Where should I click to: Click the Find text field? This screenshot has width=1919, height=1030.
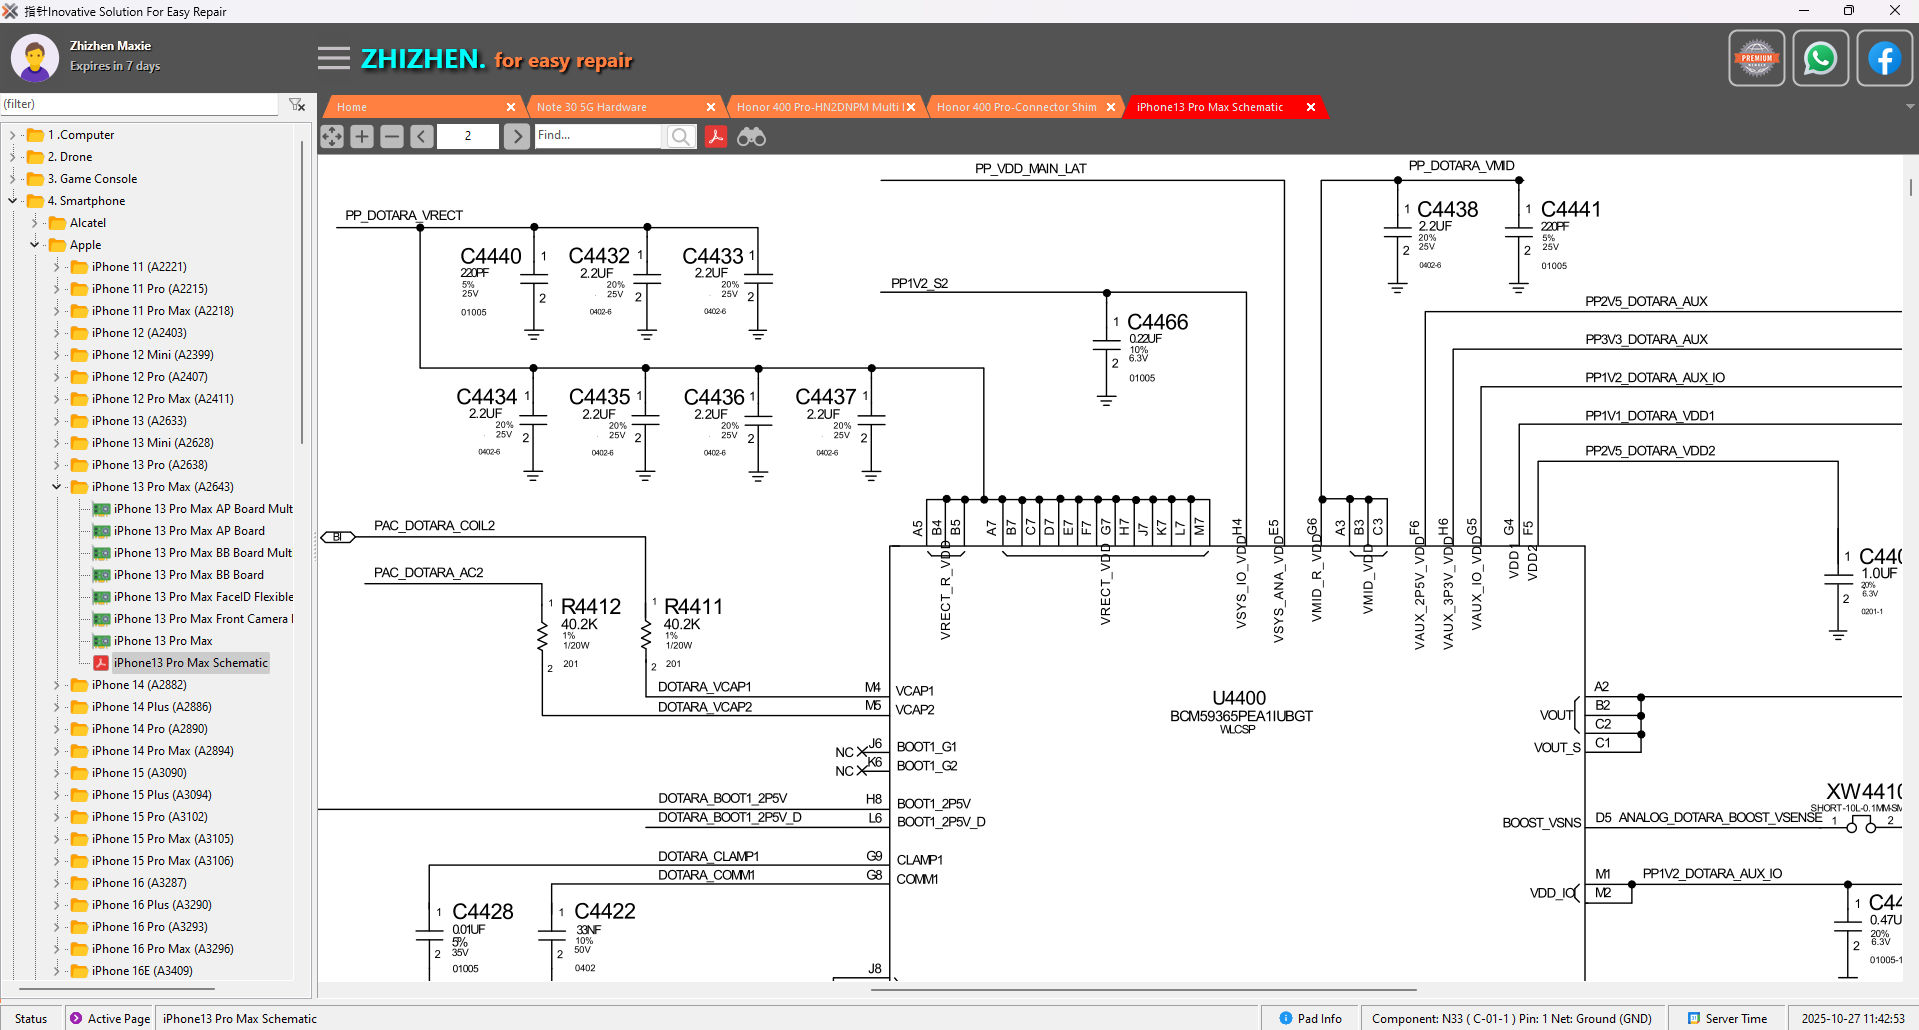tap(598, 136)
